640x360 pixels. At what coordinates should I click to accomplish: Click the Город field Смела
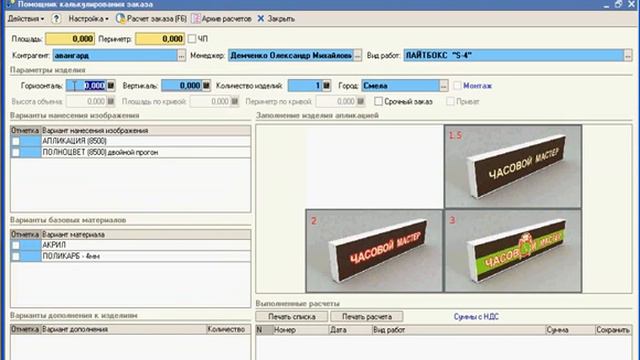coord(400,86)
